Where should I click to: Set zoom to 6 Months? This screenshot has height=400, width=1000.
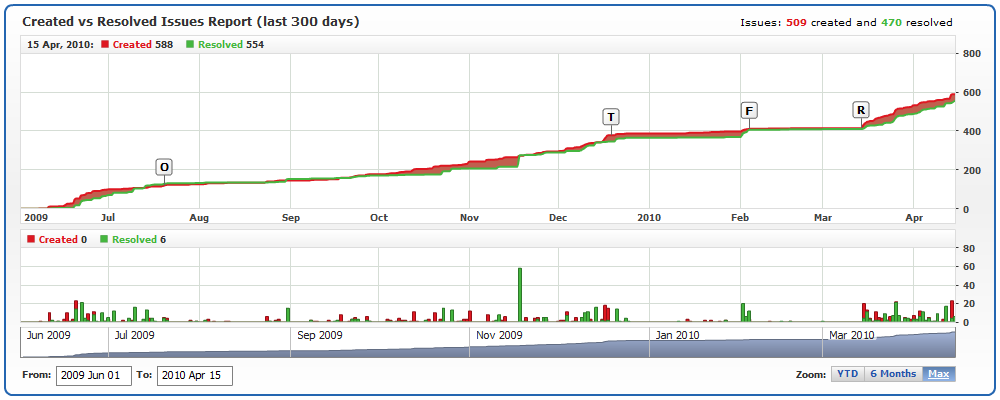[892, 374]
